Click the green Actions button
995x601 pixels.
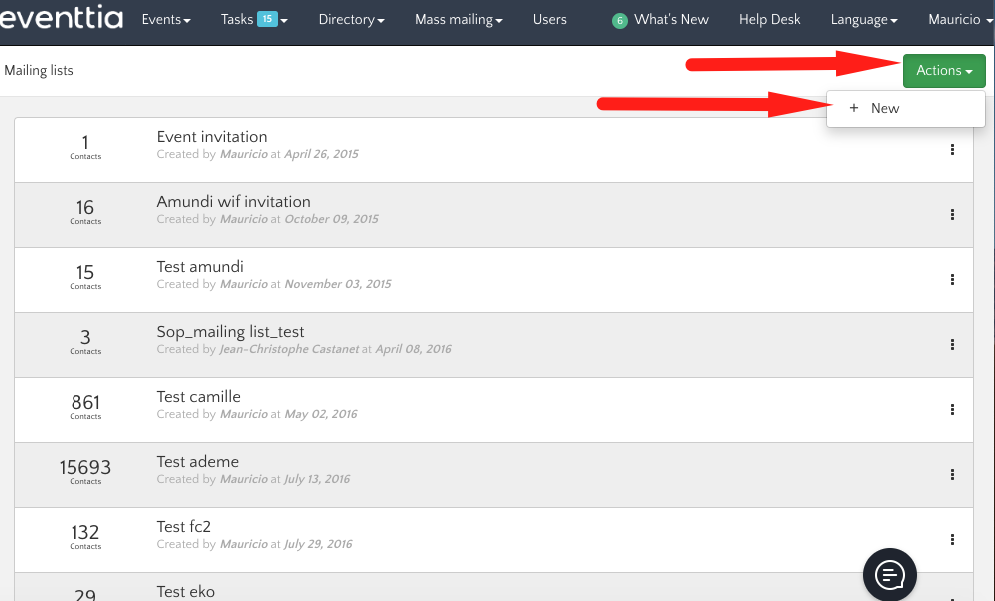944,71
